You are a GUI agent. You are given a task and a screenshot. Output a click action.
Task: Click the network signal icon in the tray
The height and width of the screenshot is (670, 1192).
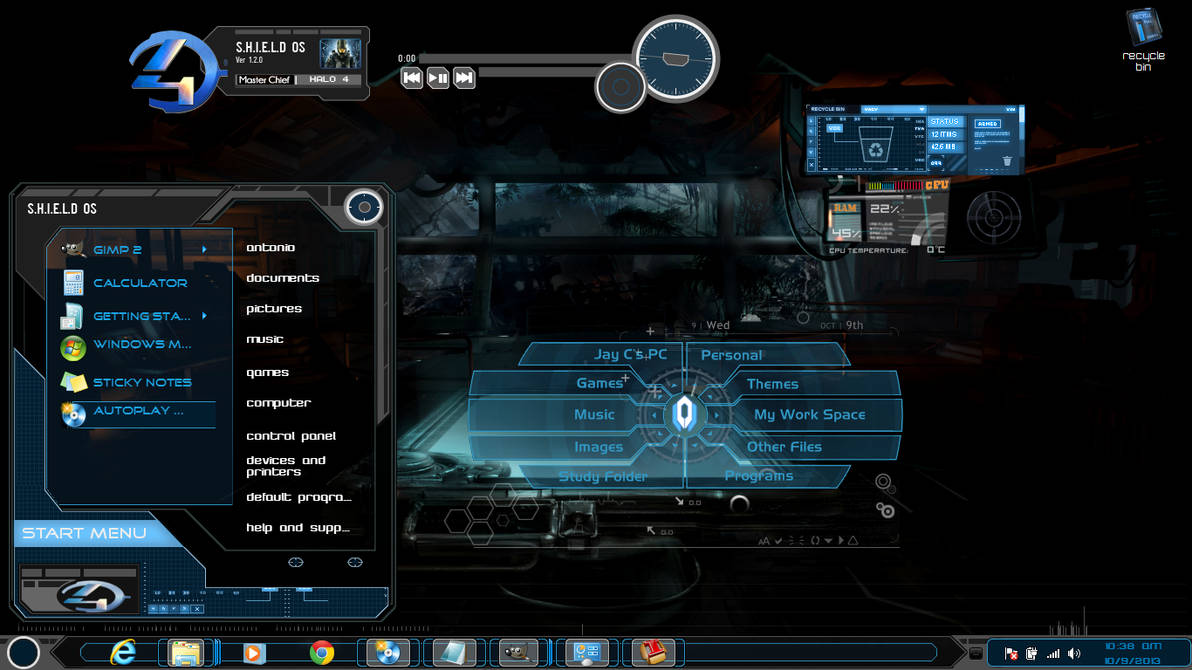(1053, 654)
